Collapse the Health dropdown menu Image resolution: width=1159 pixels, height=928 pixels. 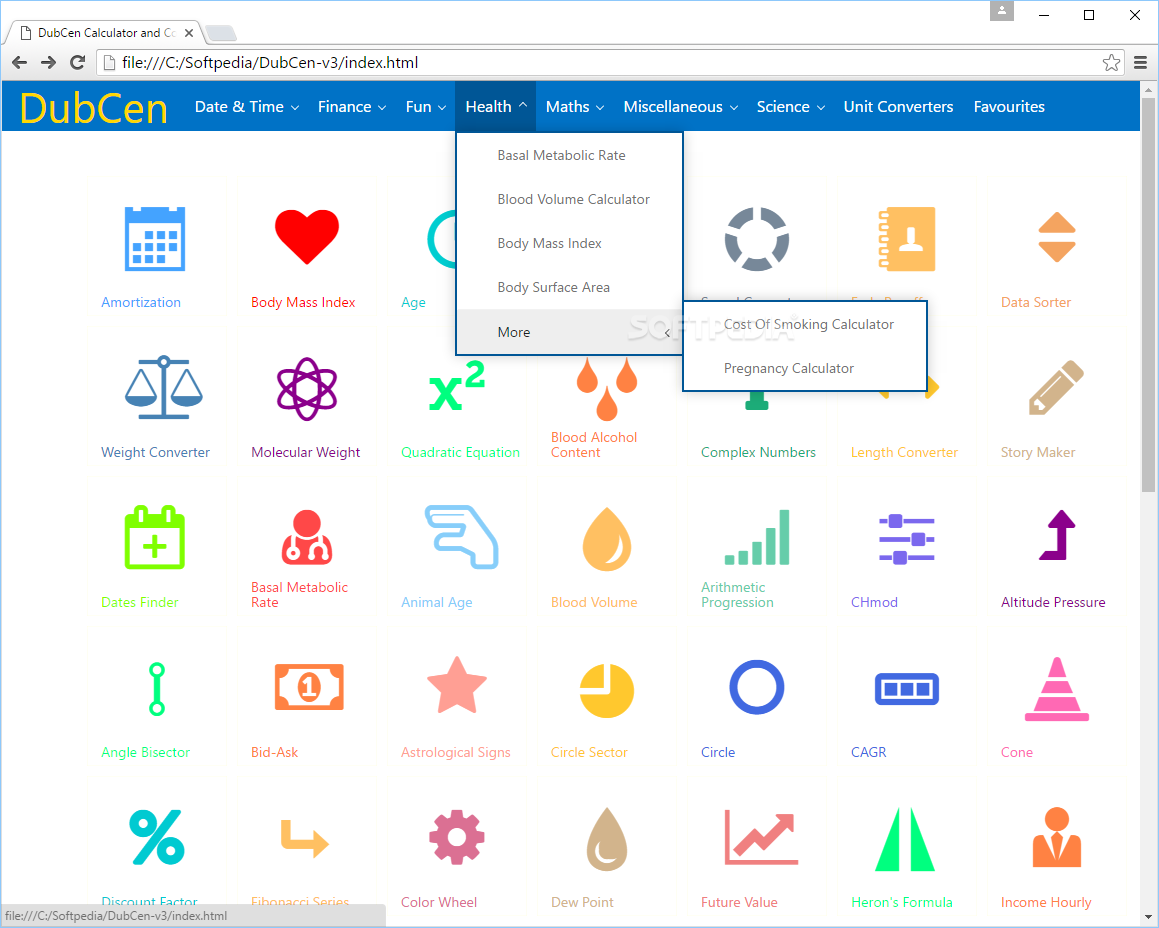pos(496,106)
